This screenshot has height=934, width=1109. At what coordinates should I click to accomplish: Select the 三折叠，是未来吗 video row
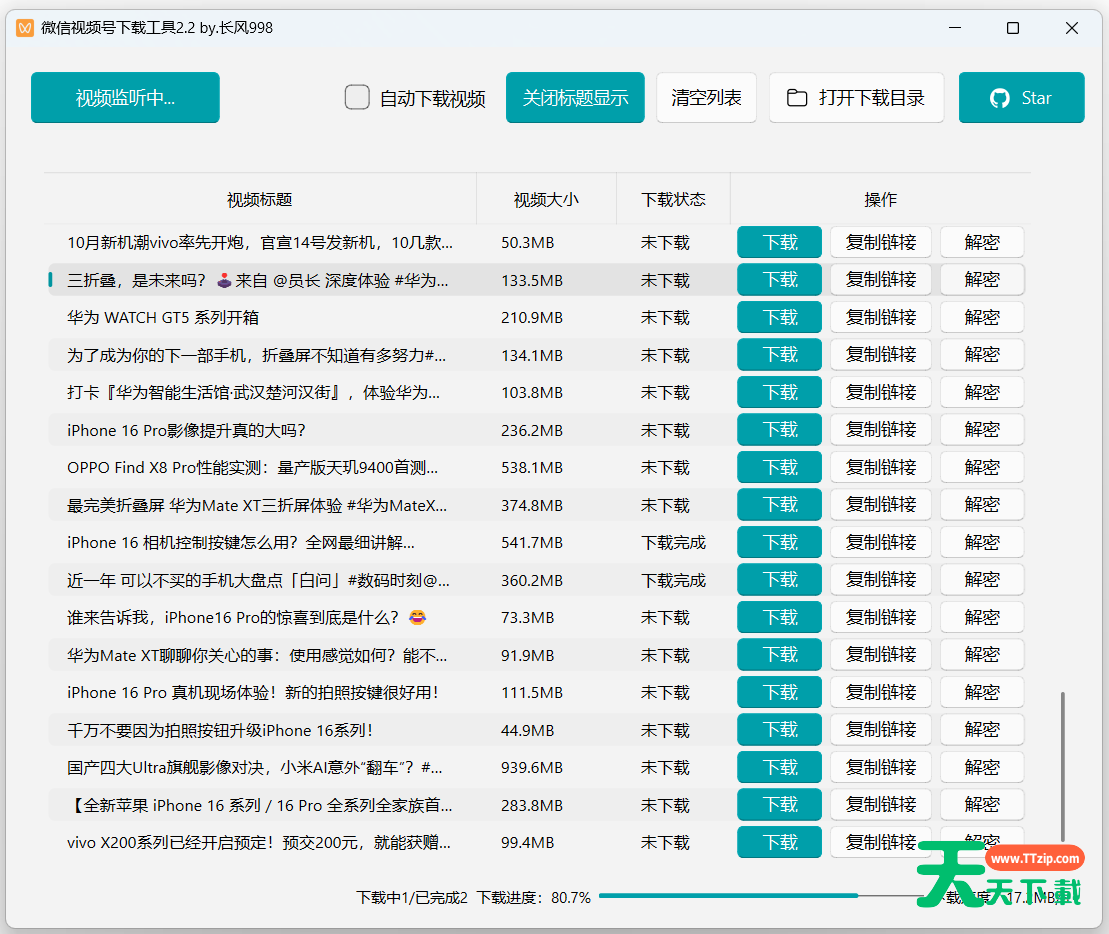(x=258, y=280)
